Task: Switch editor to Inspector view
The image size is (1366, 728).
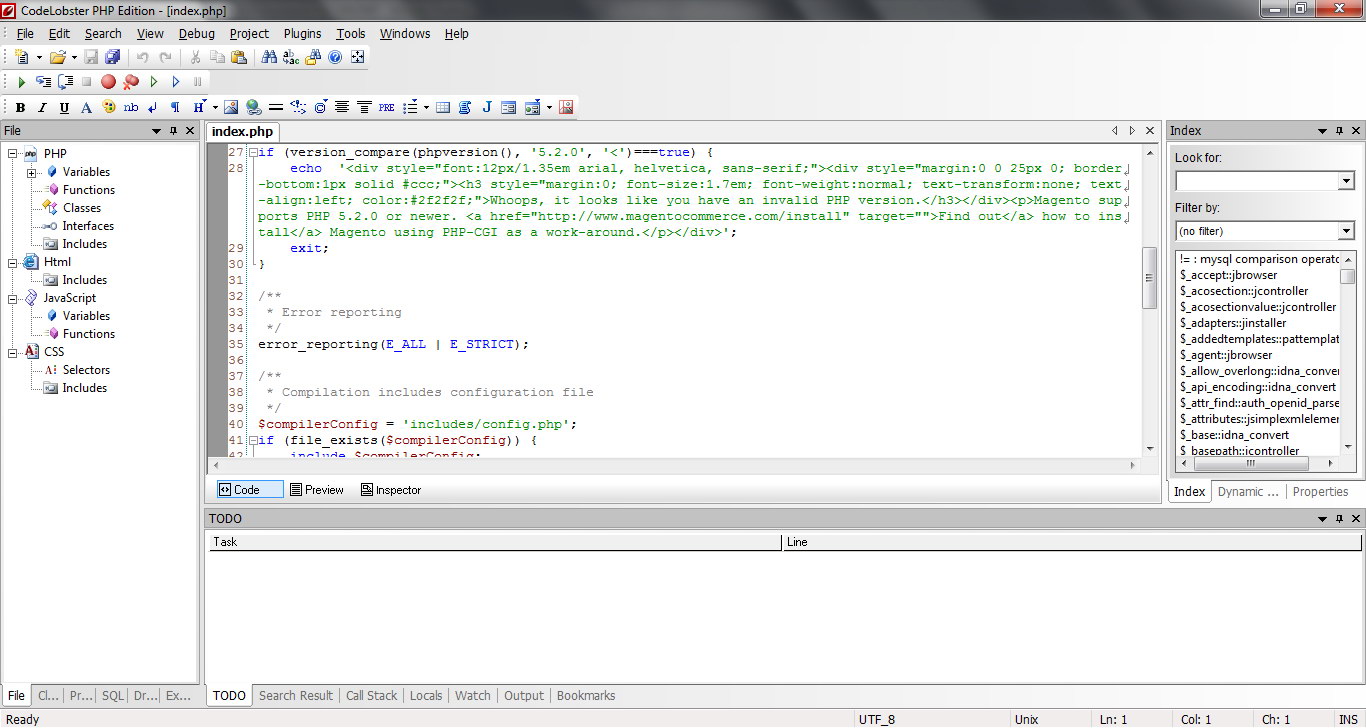Action: coord(391,490)
